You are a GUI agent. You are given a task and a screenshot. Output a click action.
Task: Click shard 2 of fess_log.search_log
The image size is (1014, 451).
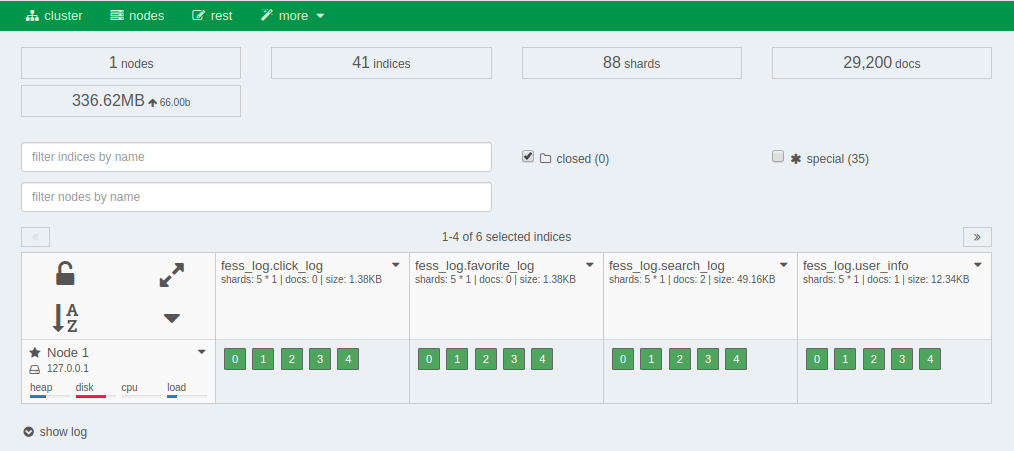click(679, 360)
